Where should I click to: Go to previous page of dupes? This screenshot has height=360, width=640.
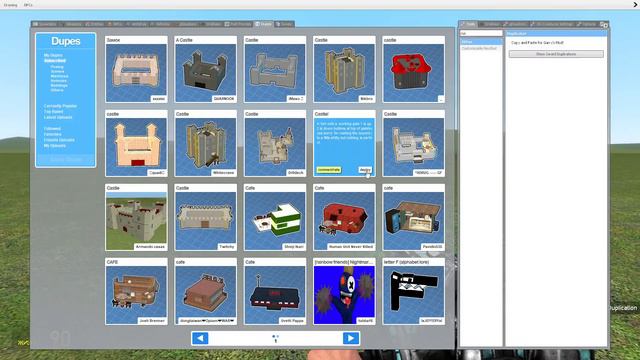[x=200, y=338]
